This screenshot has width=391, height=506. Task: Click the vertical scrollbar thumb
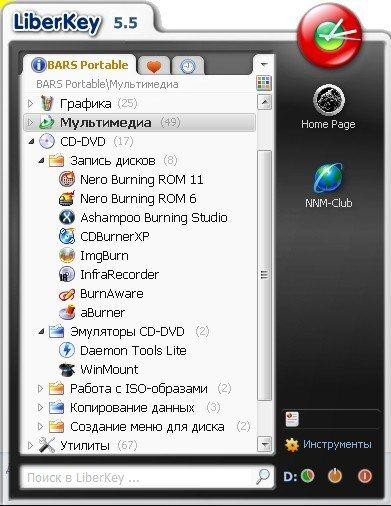coord(265,275)
